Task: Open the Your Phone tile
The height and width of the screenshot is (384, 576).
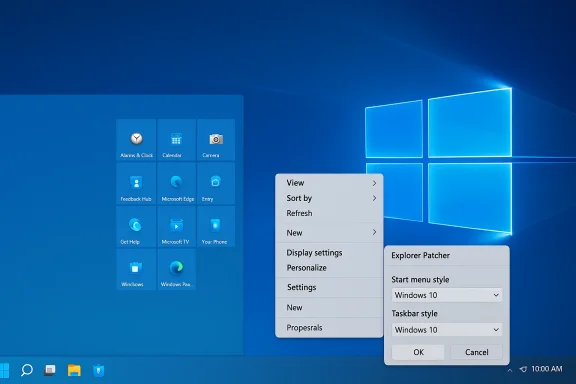Action: coord(216,226)
